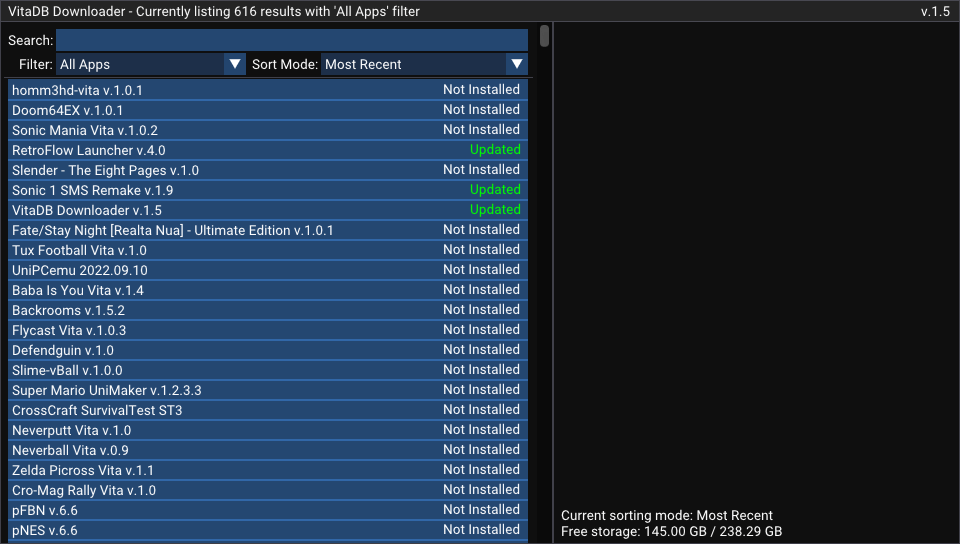Click the v.1.5 version label in title bar
The image size is (960, 544).
935,11
